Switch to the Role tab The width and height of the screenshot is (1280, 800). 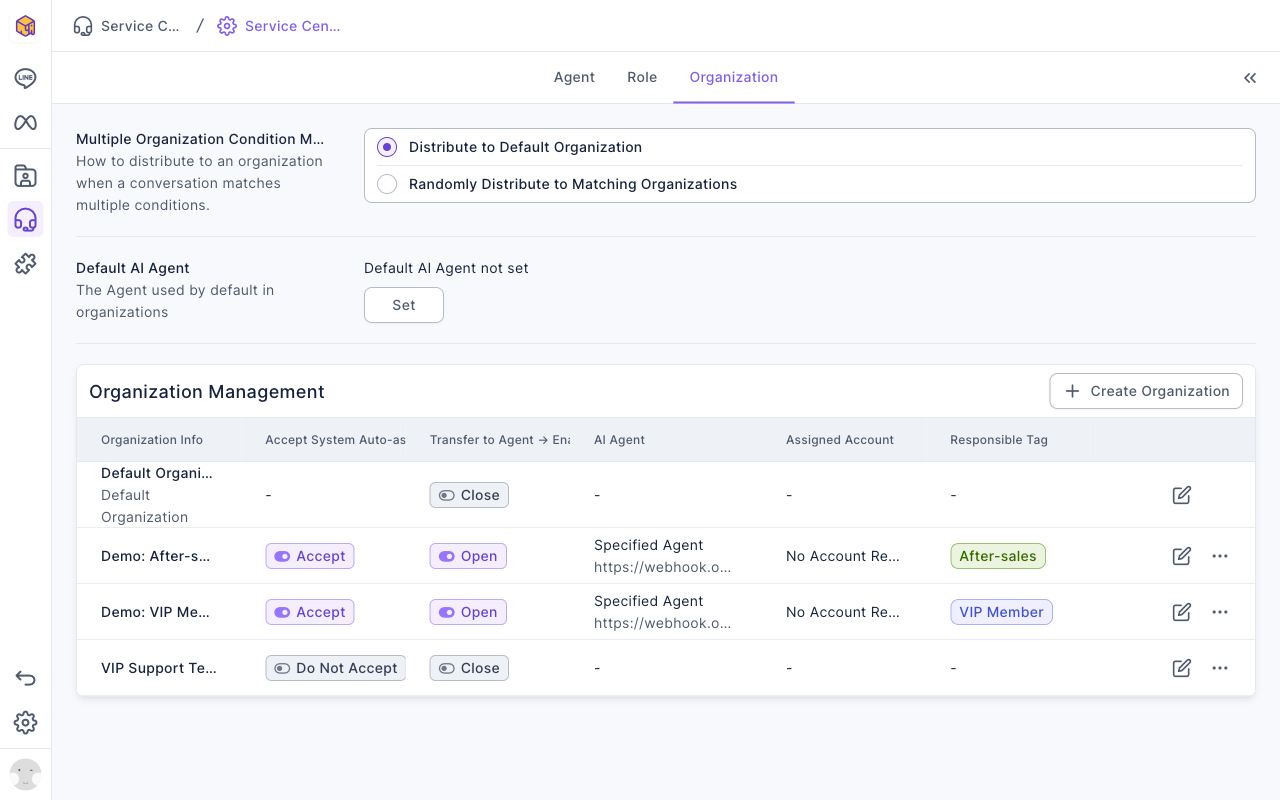(642, 77)
